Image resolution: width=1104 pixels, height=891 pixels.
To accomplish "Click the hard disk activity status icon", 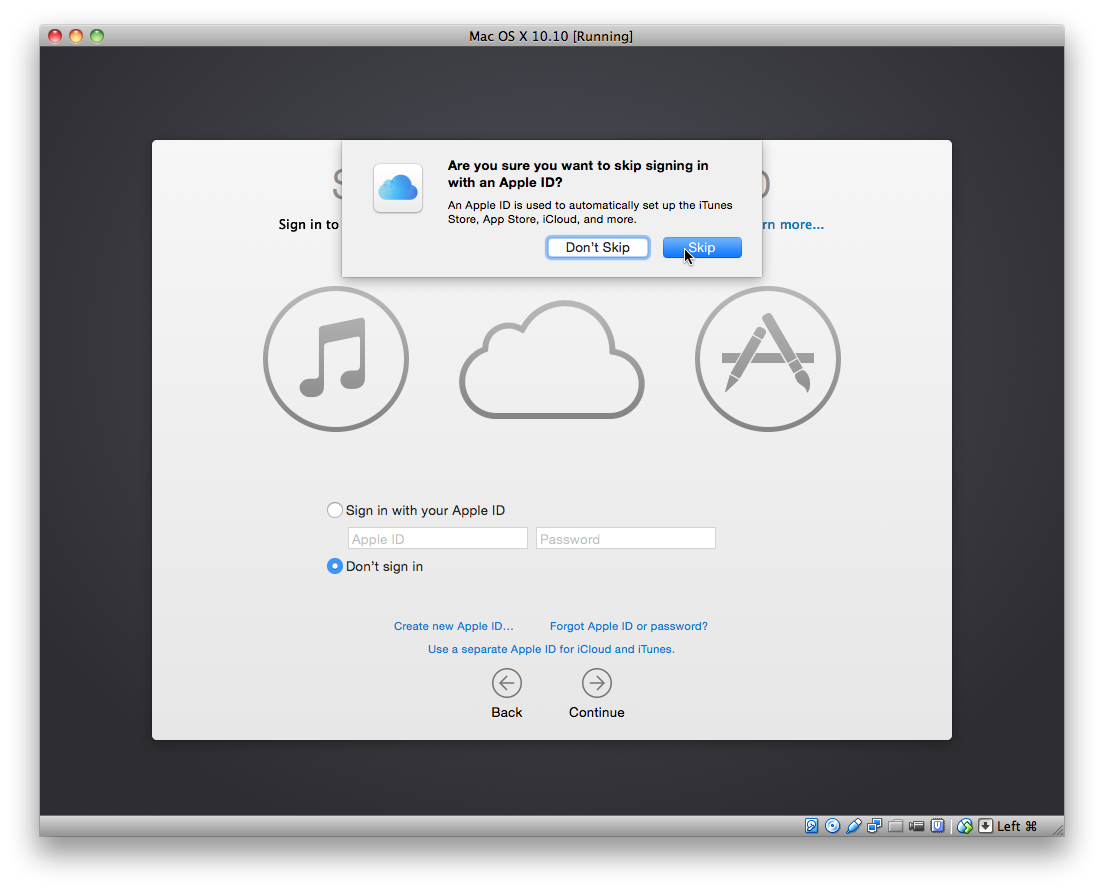I will tap(812, 826).
